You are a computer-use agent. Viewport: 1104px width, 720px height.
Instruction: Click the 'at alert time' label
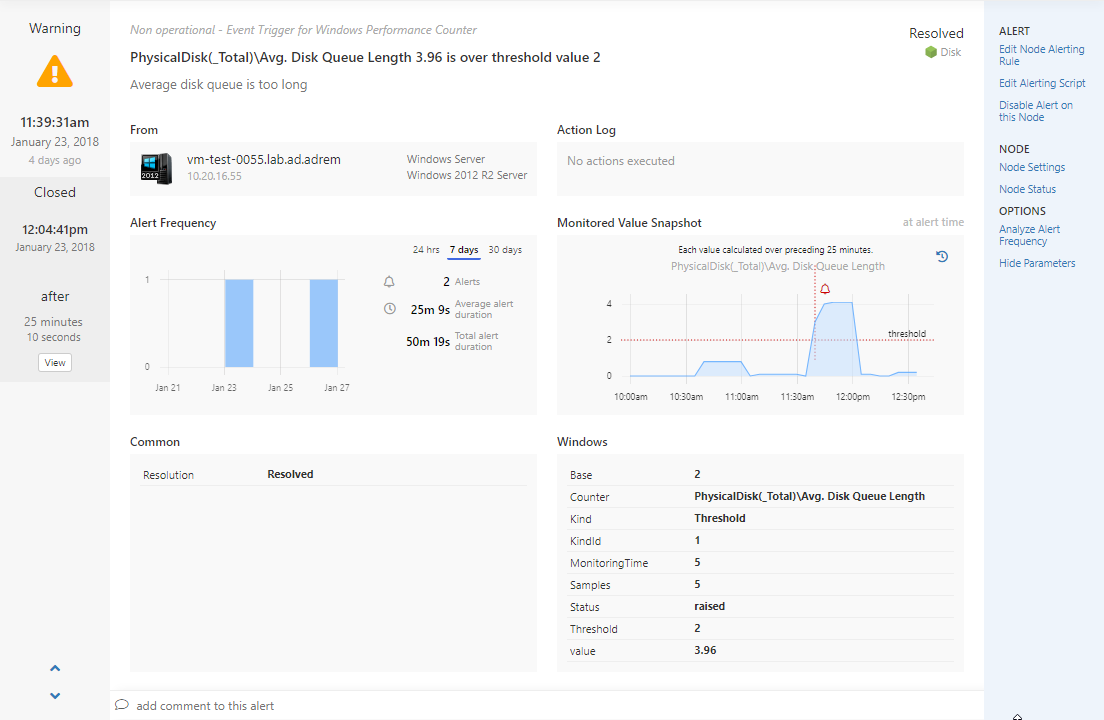(x=933, y=222)
